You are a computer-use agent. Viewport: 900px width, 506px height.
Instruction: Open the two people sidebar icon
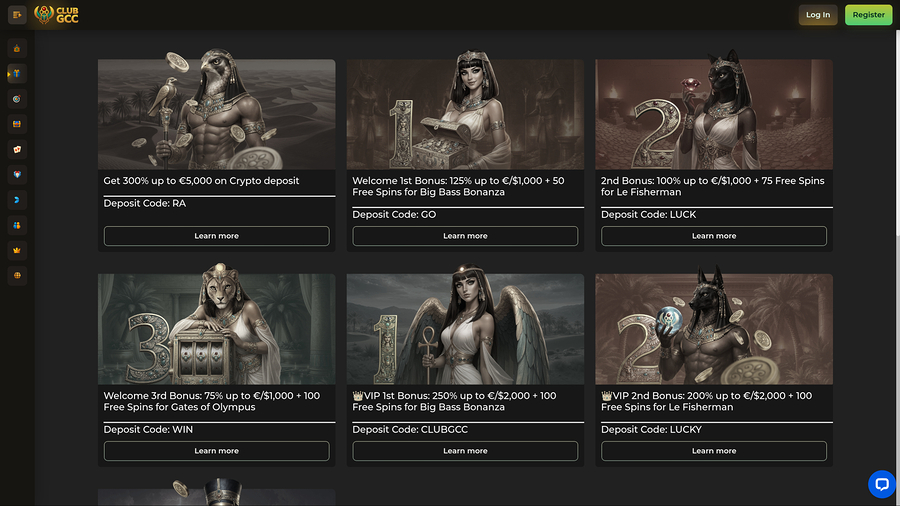pos(17,225)
